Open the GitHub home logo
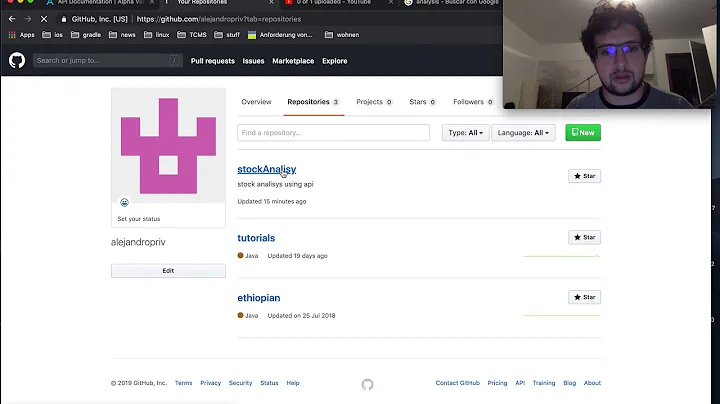The height and width of the screenshot is (404, 720). tap(17, 61)
